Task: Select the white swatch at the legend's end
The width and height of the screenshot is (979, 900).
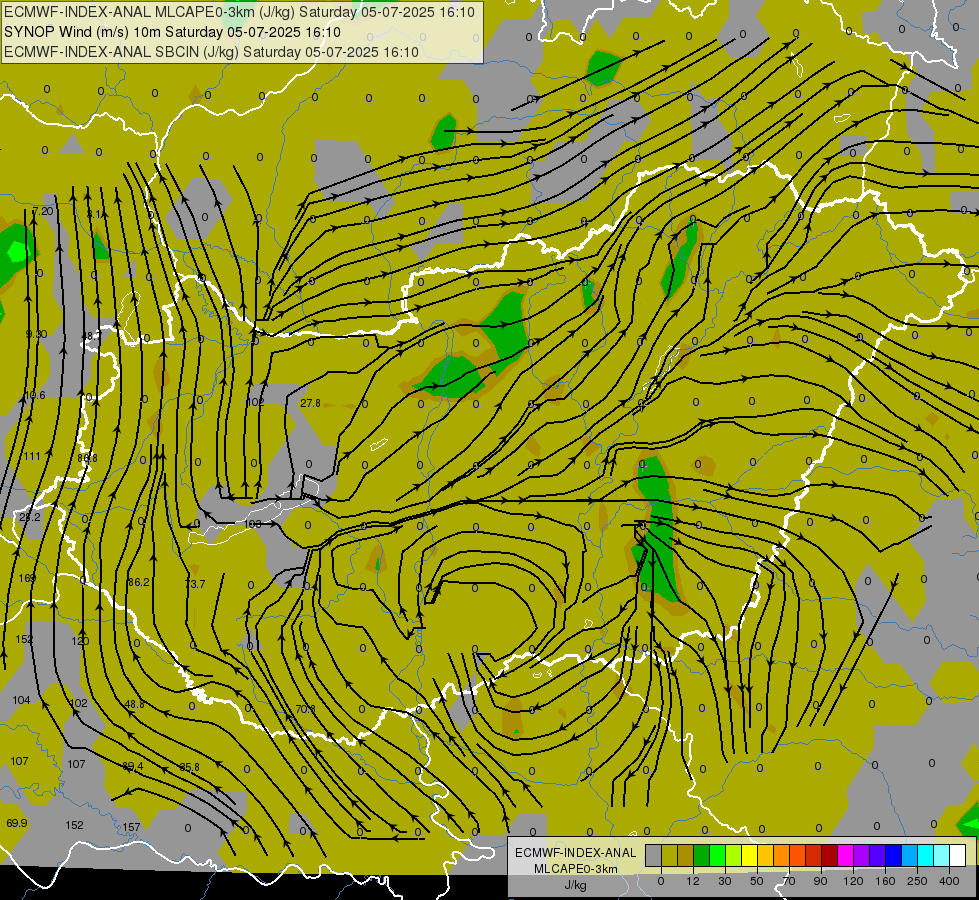Action: tap(958, 855)
